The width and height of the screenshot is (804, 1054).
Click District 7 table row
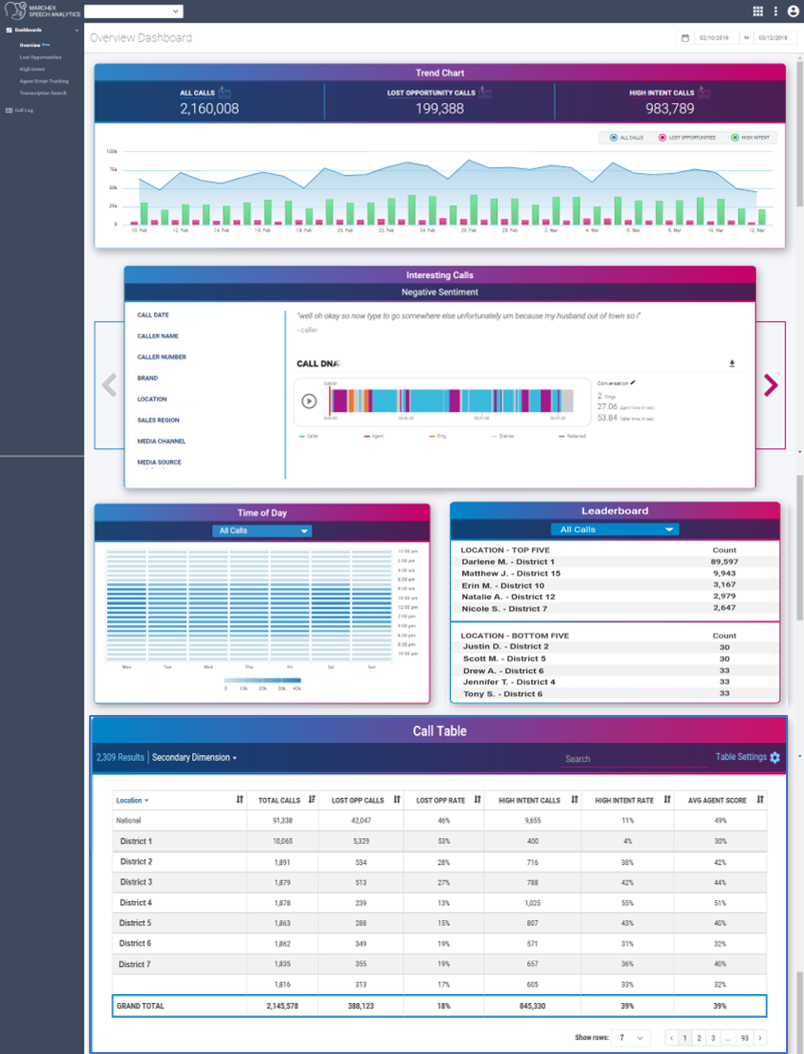point(440,964)
